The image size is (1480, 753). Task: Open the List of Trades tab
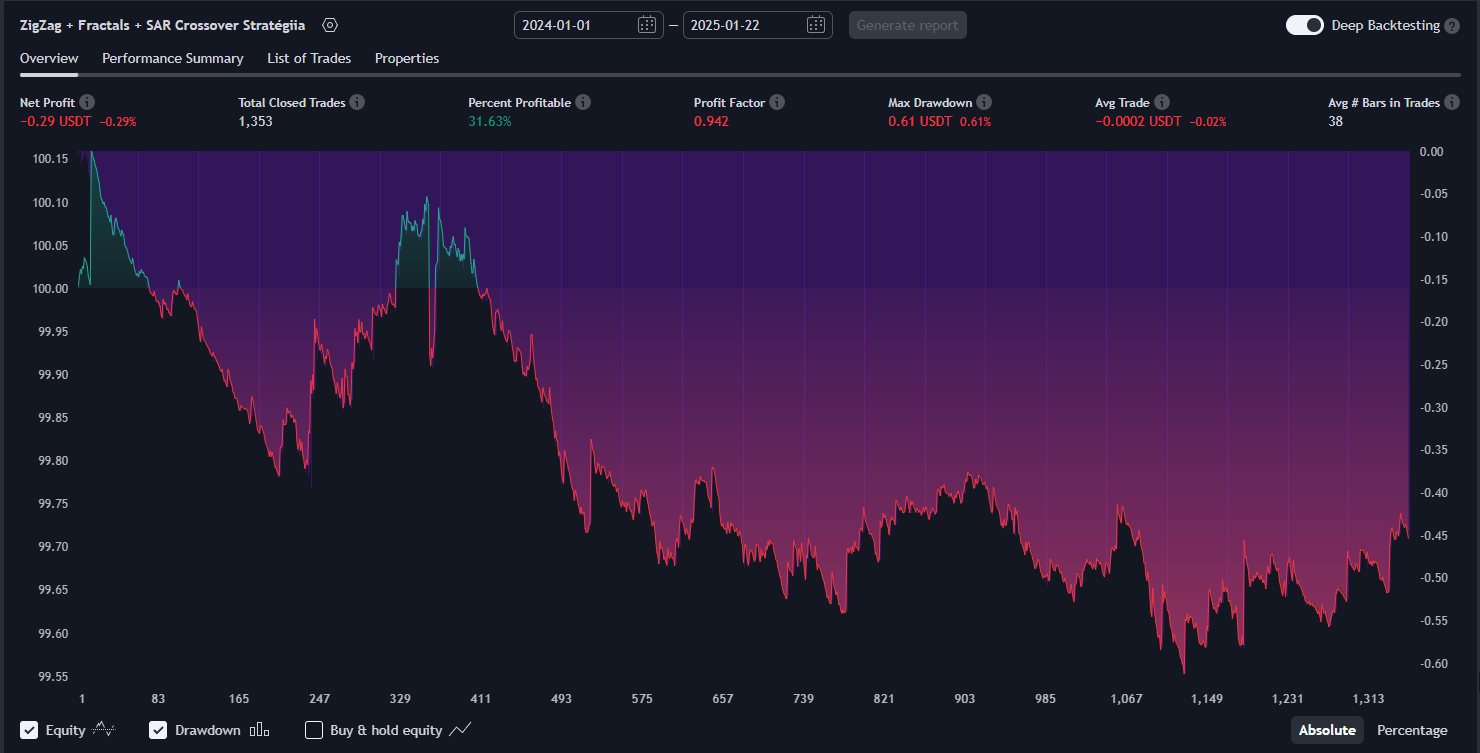(x=309, y=58)
